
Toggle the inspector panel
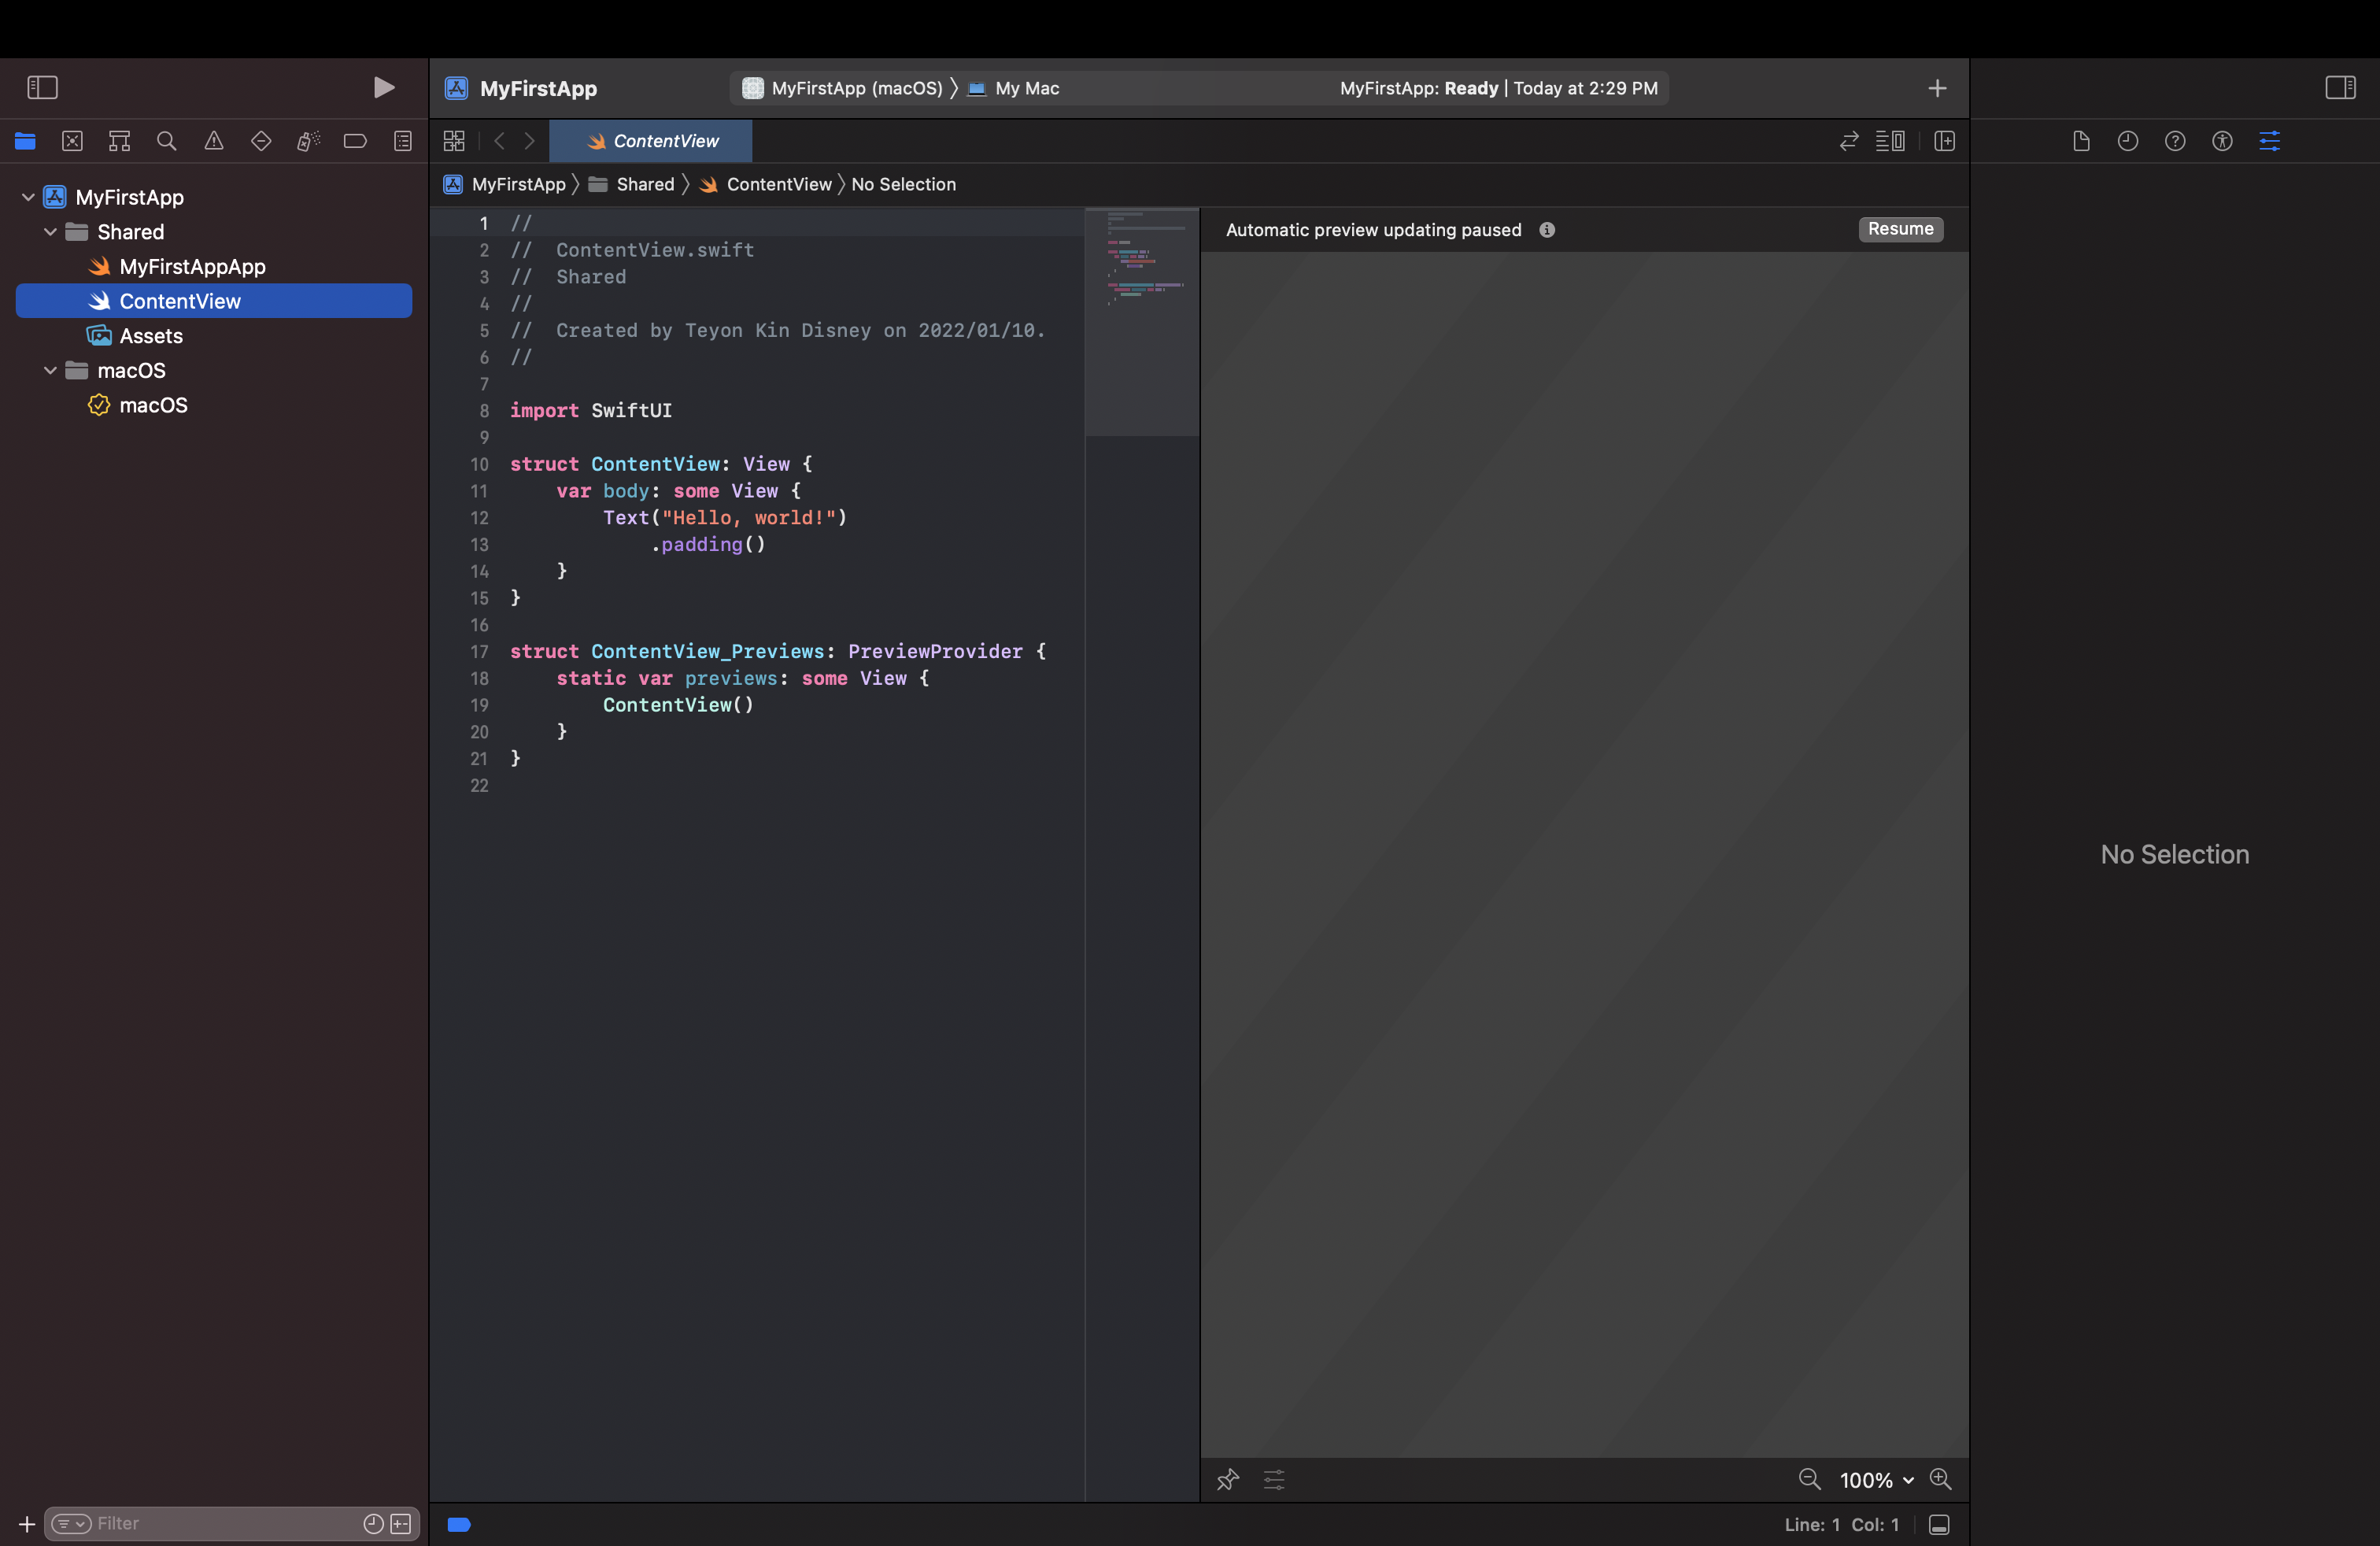pyautogui.click(x=2340, y=87)
